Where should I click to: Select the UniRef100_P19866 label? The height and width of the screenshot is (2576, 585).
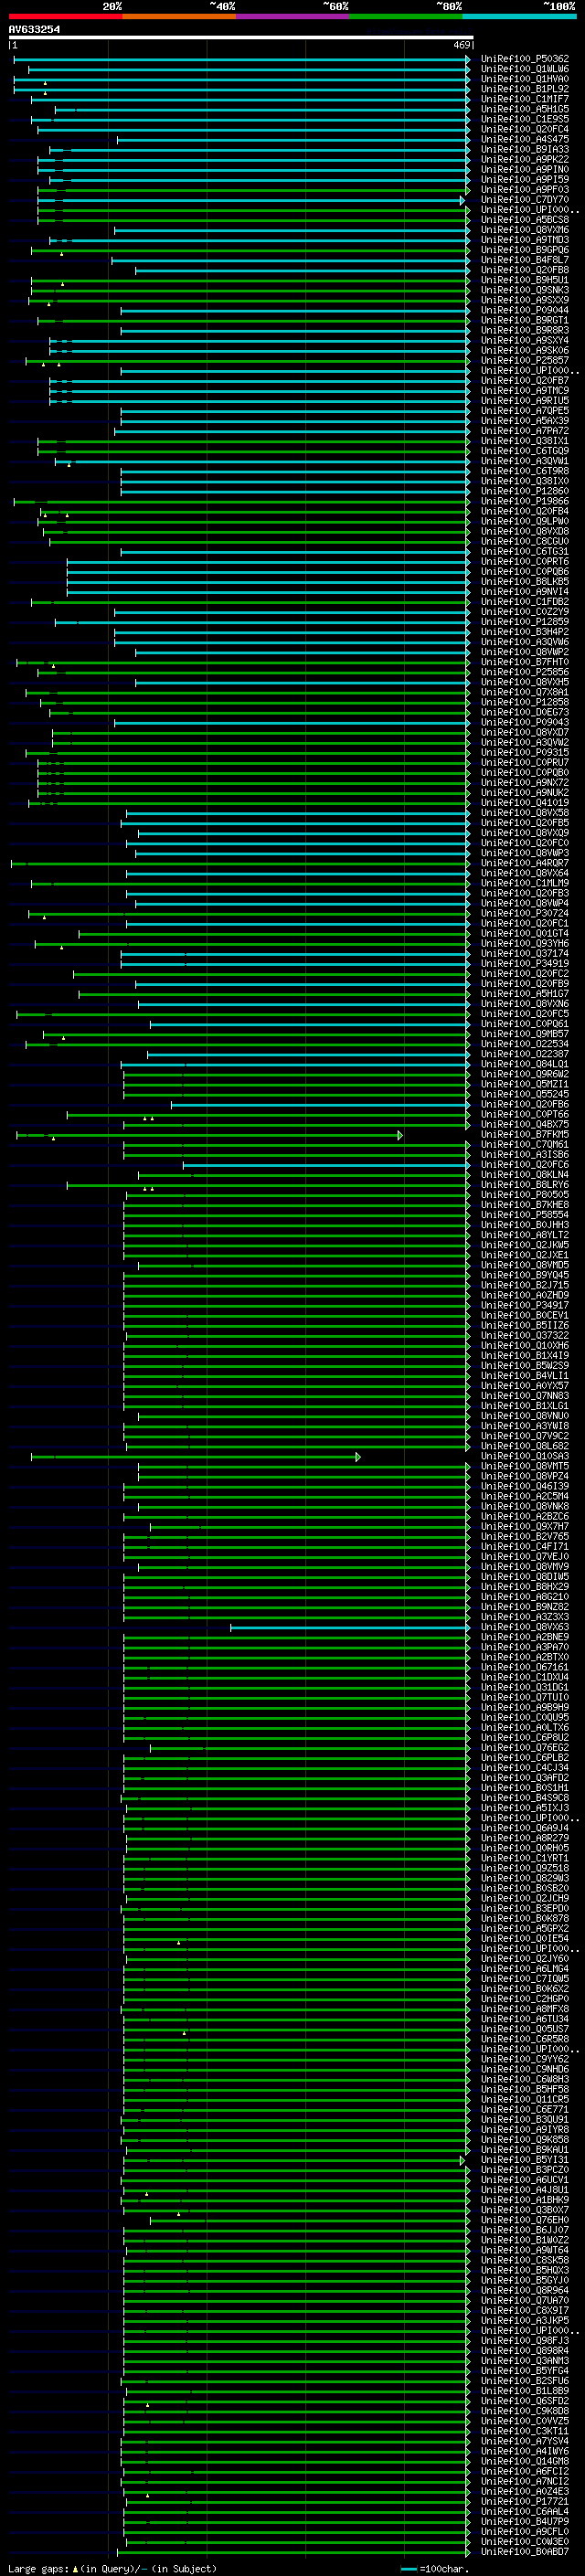525,501
